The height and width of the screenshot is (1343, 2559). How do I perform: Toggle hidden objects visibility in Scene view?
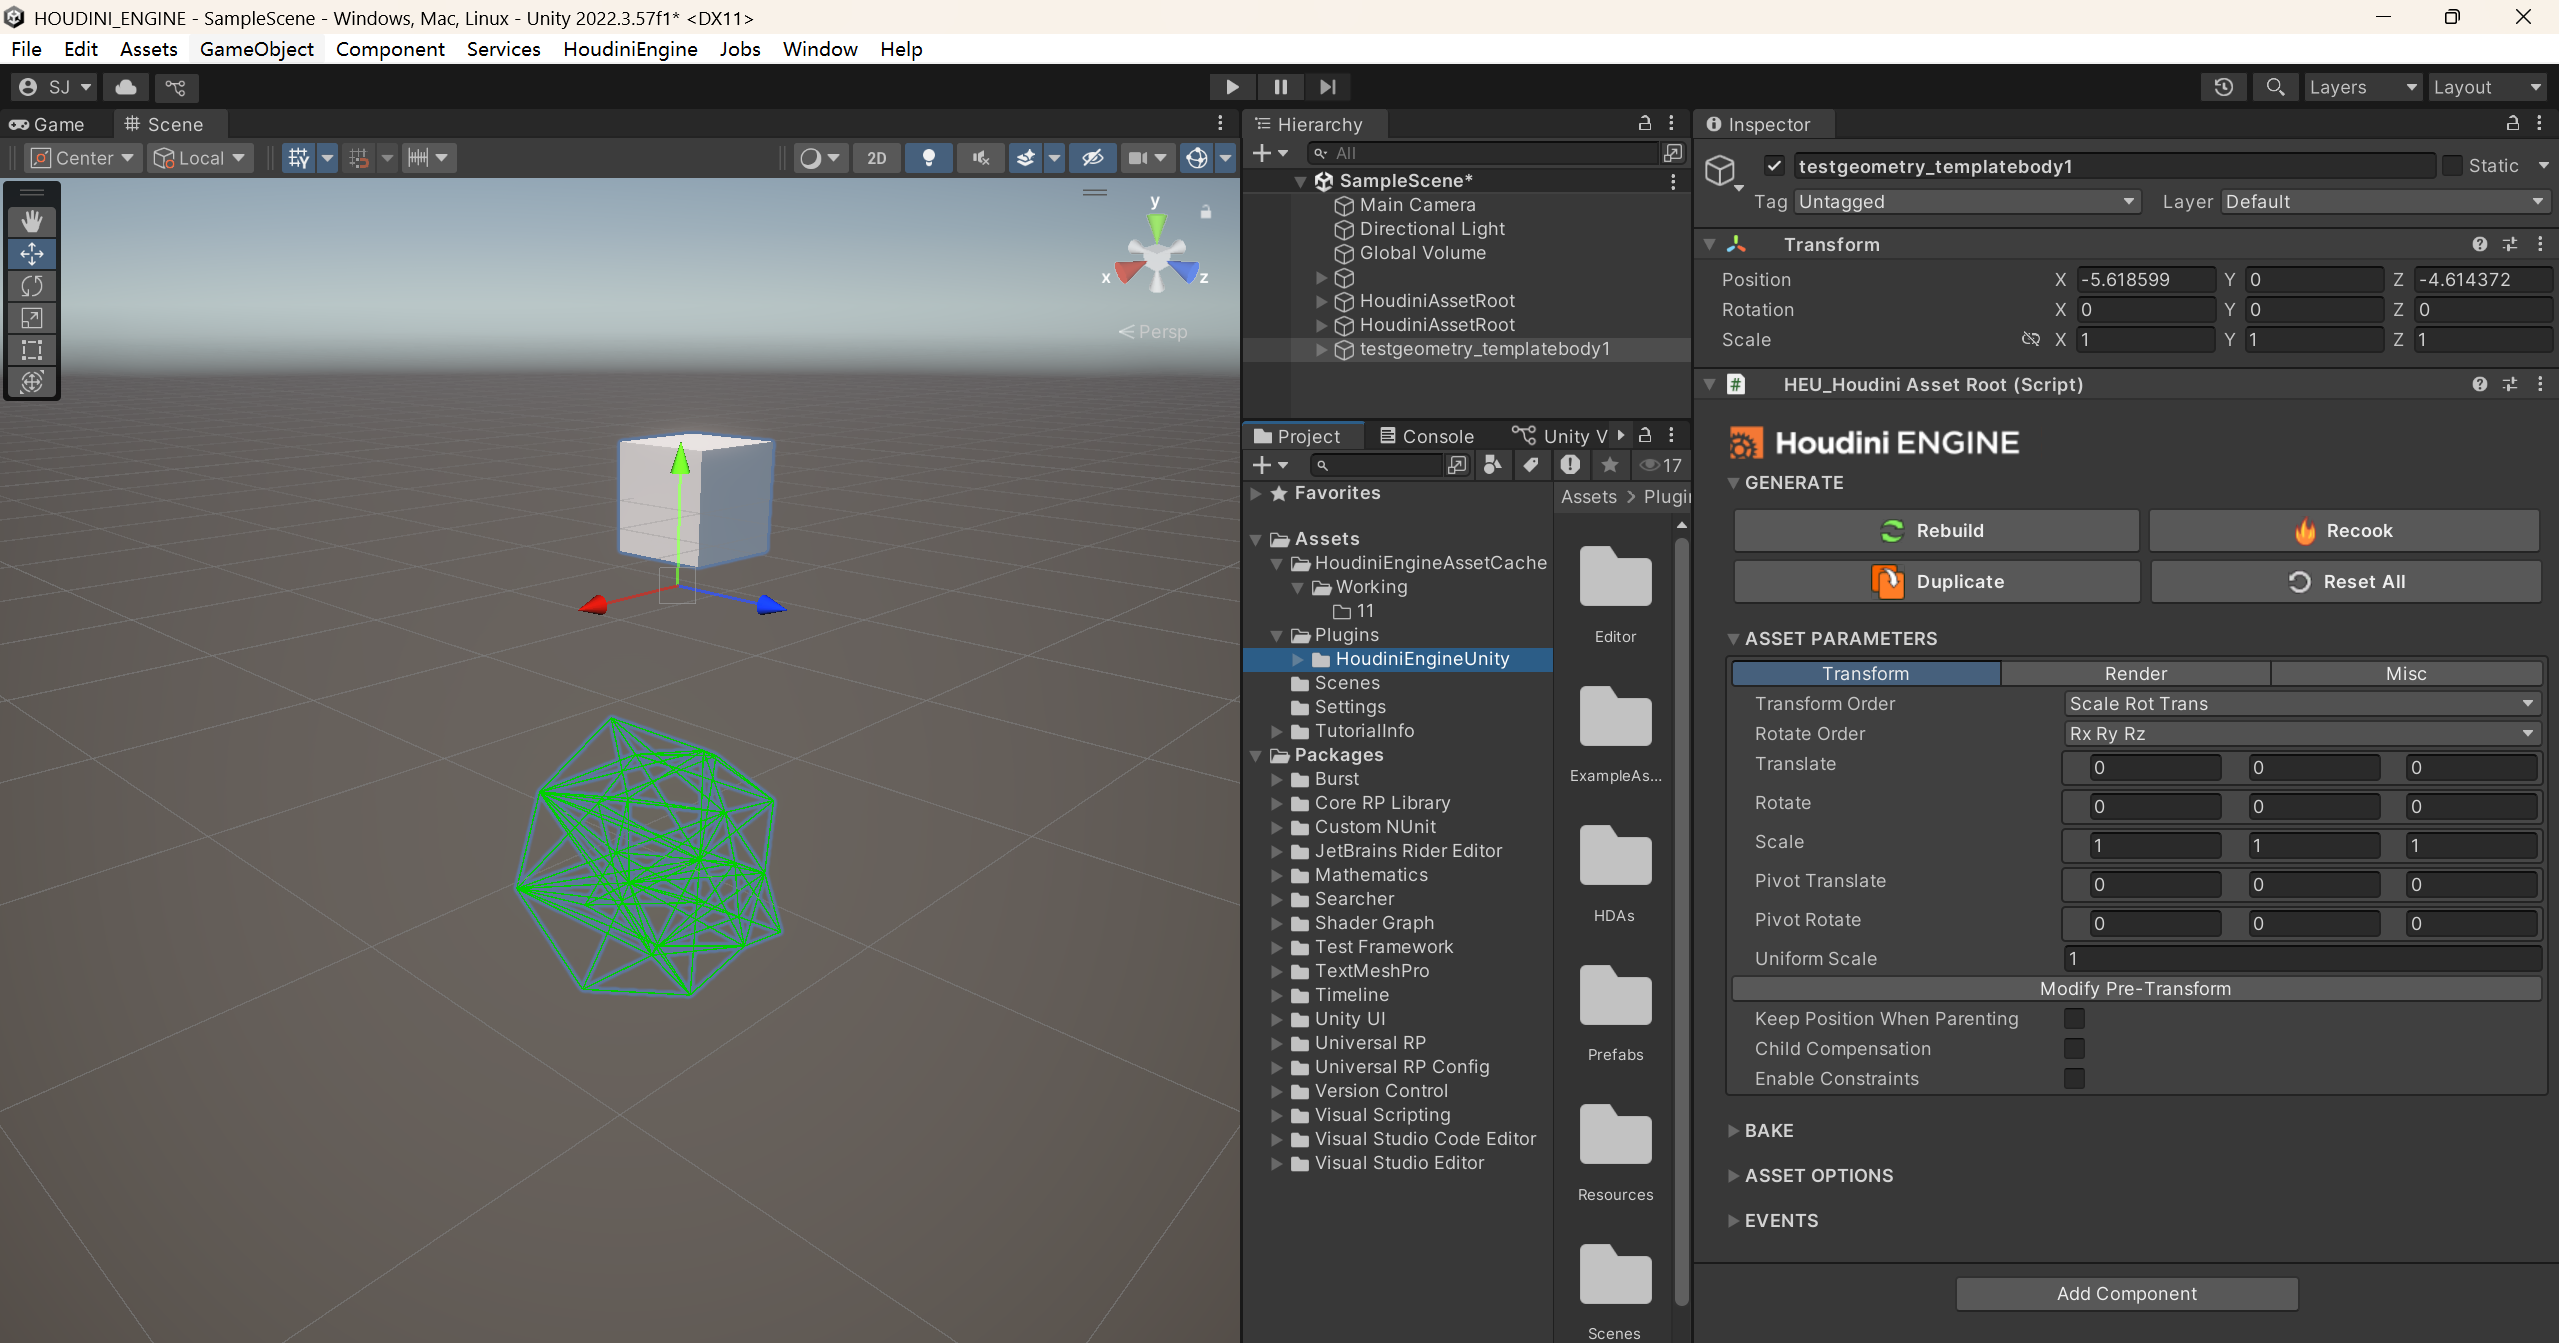tap(1092, 157)
